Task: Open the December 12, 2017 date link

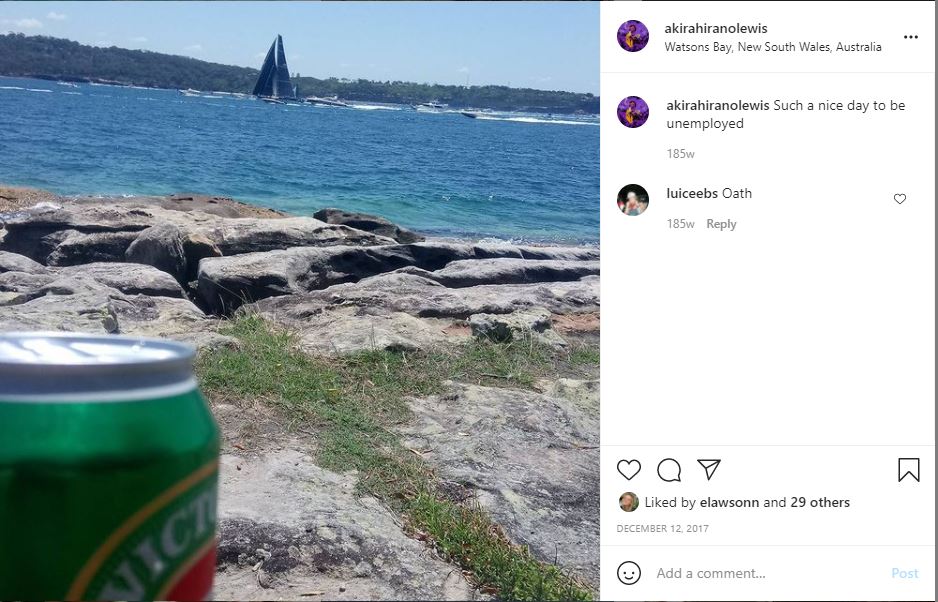Action: 662,528
